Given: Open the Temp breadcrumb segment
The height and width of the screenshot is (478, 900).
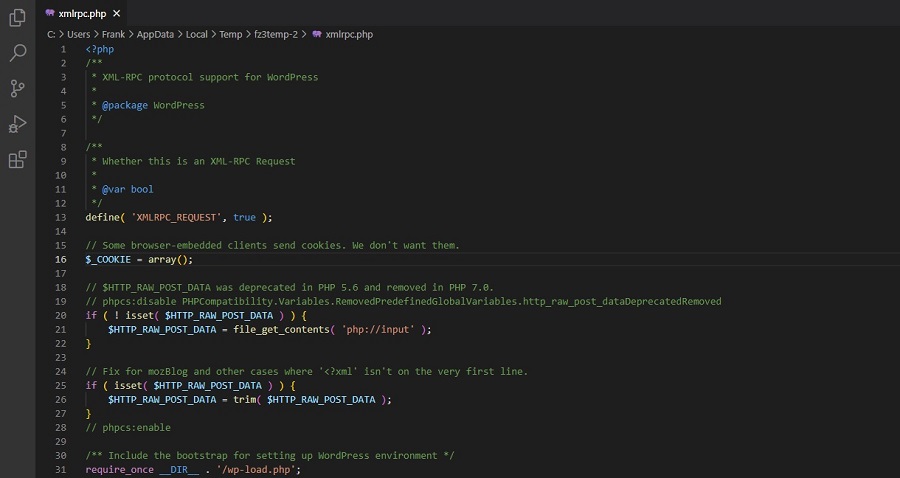Looking at the screenshot, I should [x=231, y=34].
